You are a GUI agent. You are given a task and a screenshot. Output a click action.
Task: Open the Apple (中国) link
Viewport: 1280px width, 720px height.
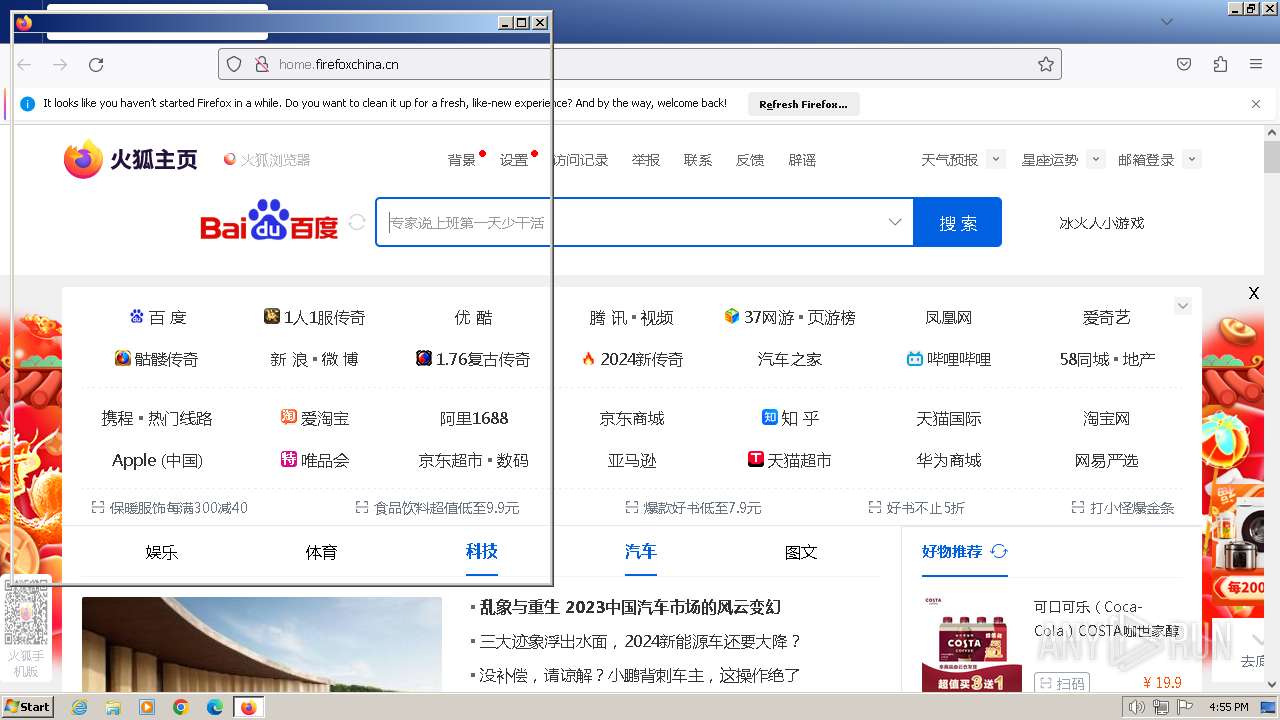(157, 460)
